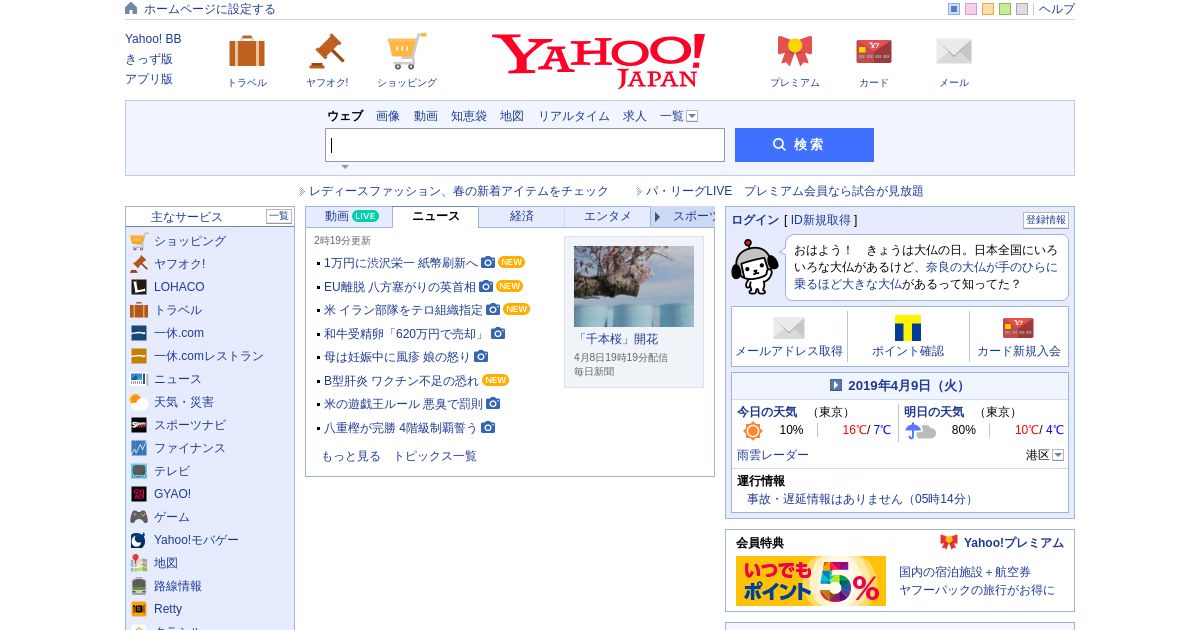Click the Yahoo! JAPAN logo
This screenshot has width=1200, height=630.
(598, 61)
